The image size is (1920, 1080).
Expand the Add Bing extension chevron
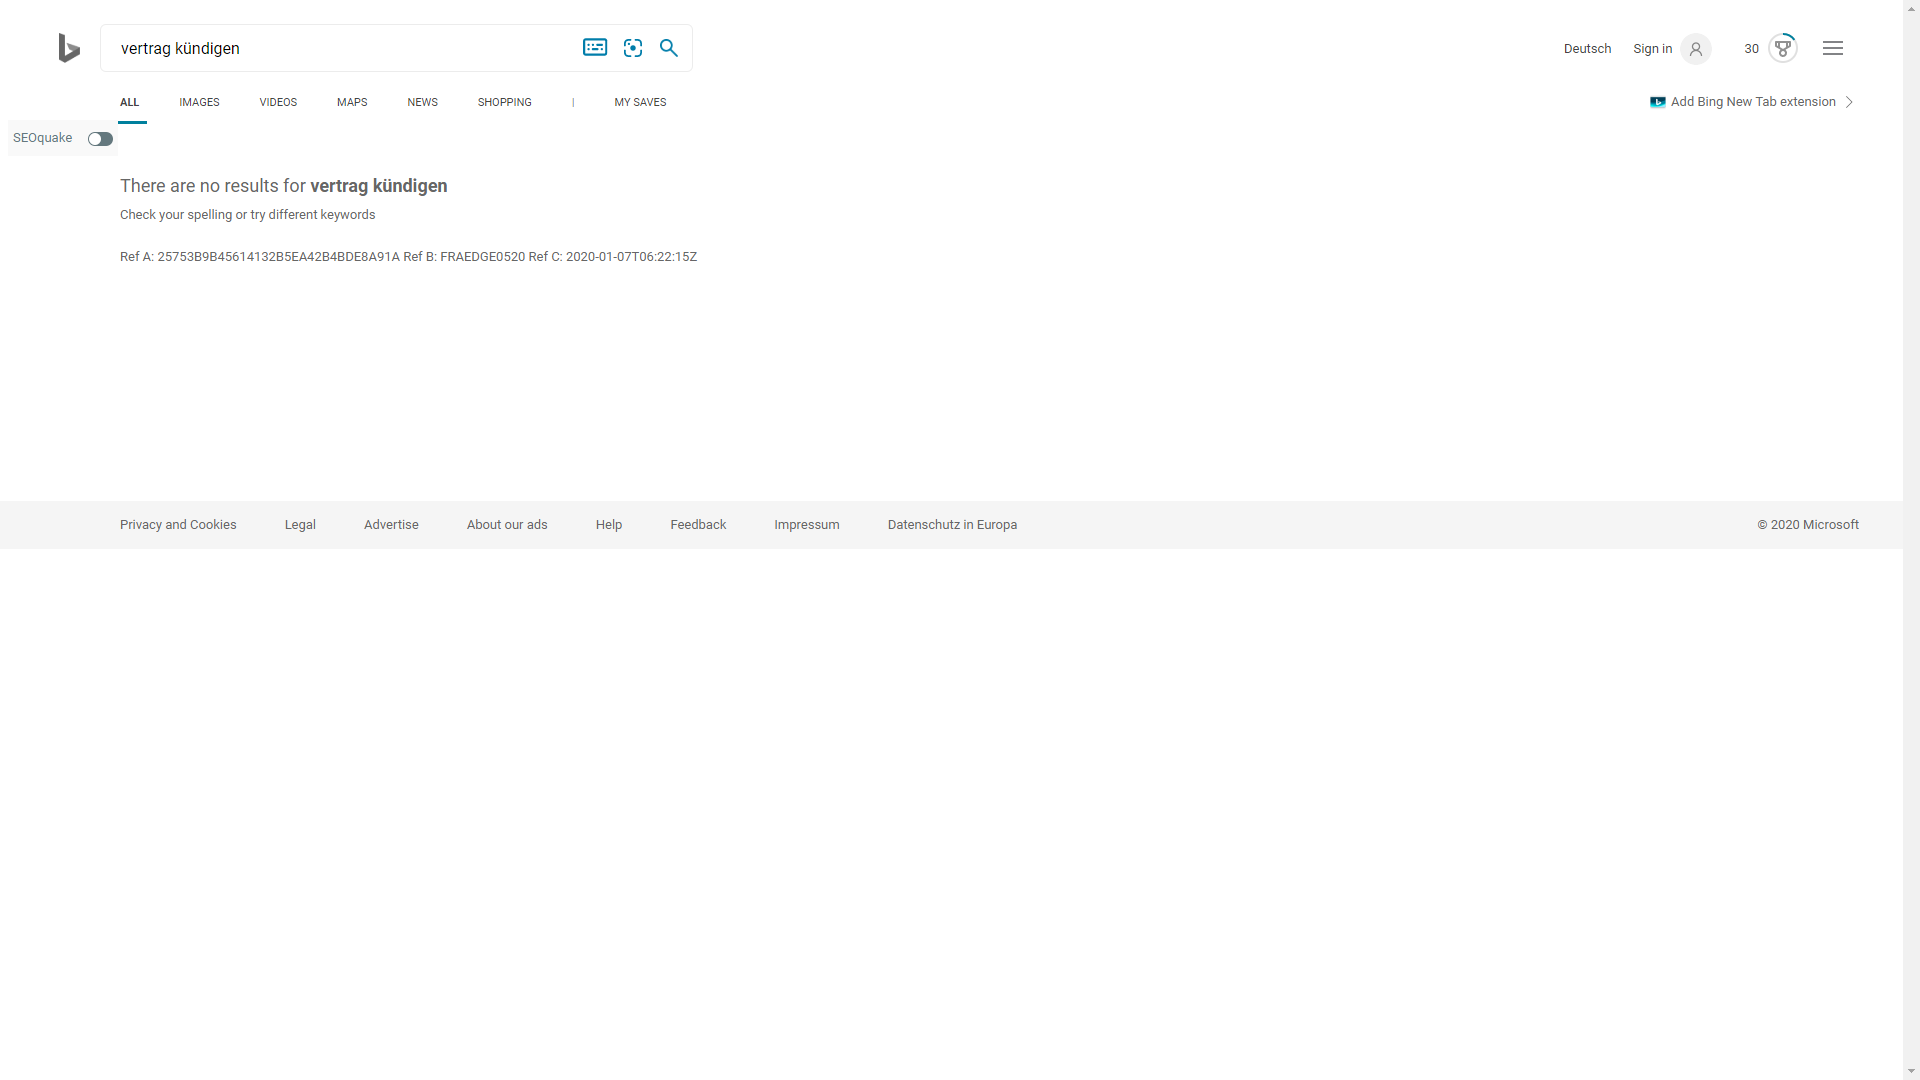[1849, 102]
